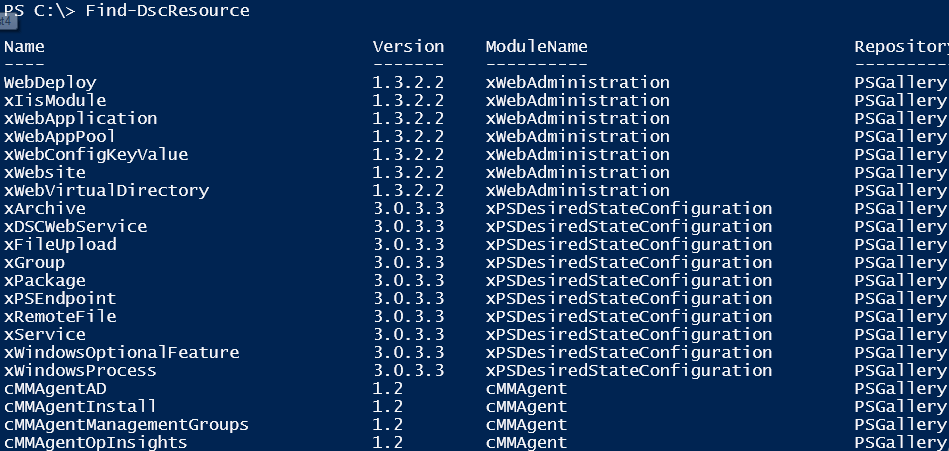Click the version number in the xPackage row
Screen dimensions: 949x451
coord(408,280)
